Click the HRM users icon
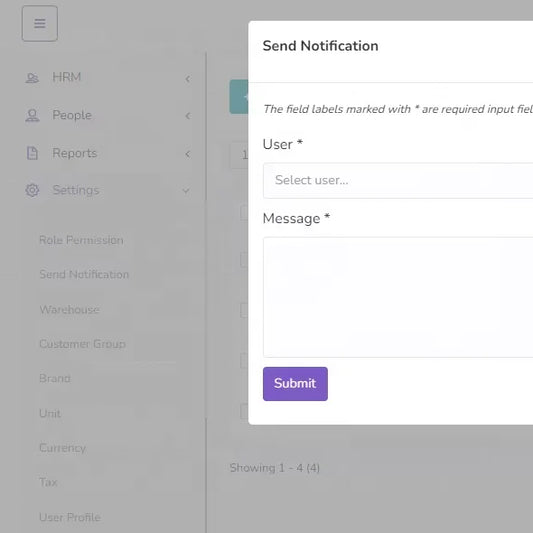Screen dimensions: 533x533 pos(32,78)
